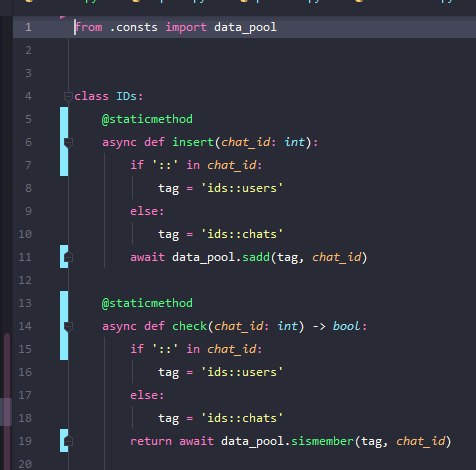The height and width of the screenshot is (470, 476).
Task: Click line number 10 in the gutter
Action: pos(25,234)
